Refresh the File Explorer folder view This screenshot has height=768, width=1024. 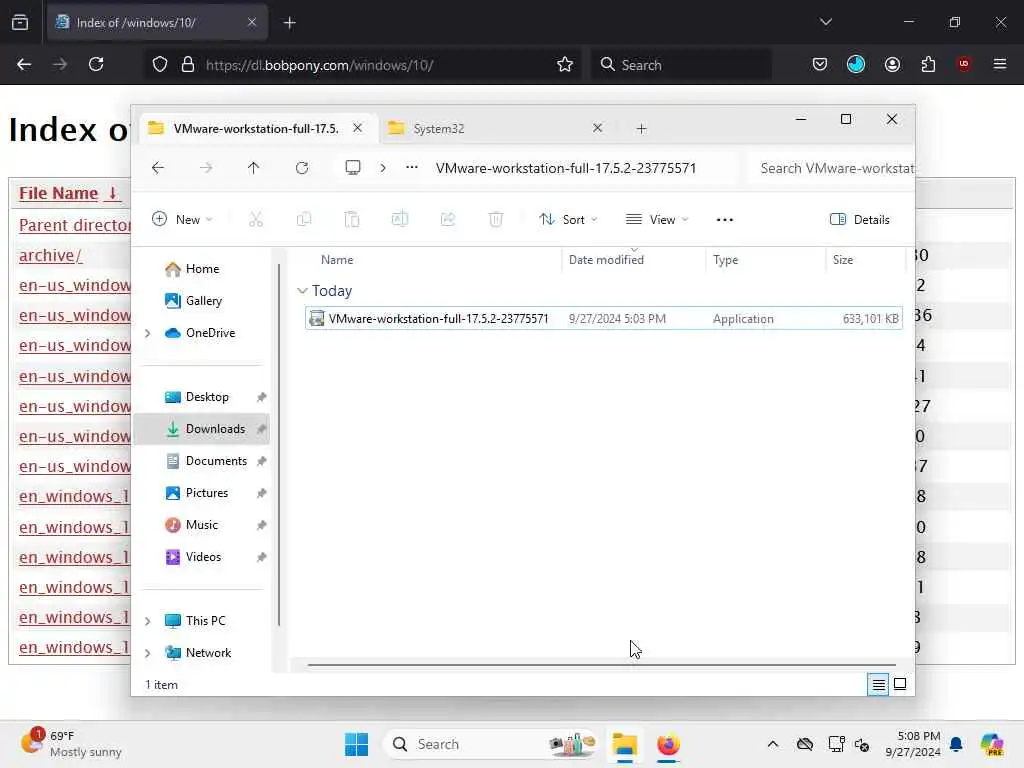(302, 168)
